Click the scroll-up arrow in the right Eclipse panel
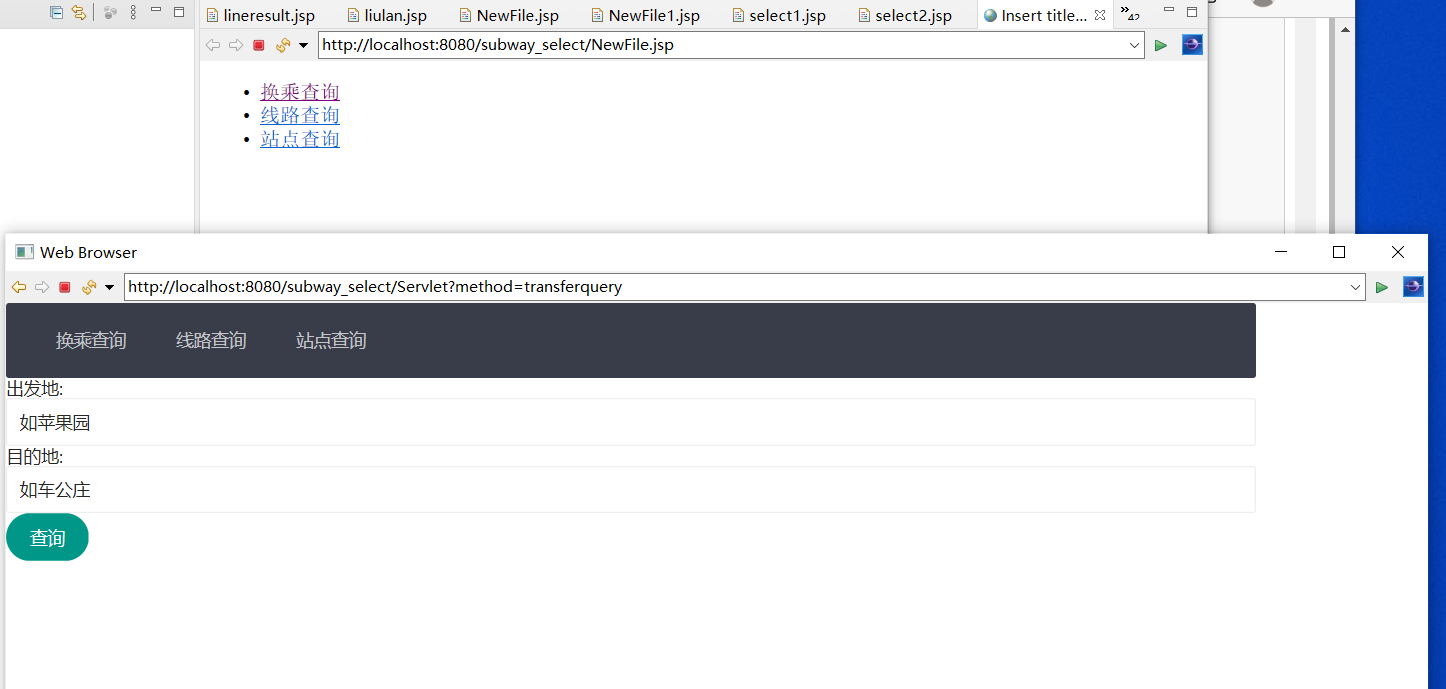The height and width of the screenshot is (689, 1446). 1345,30
